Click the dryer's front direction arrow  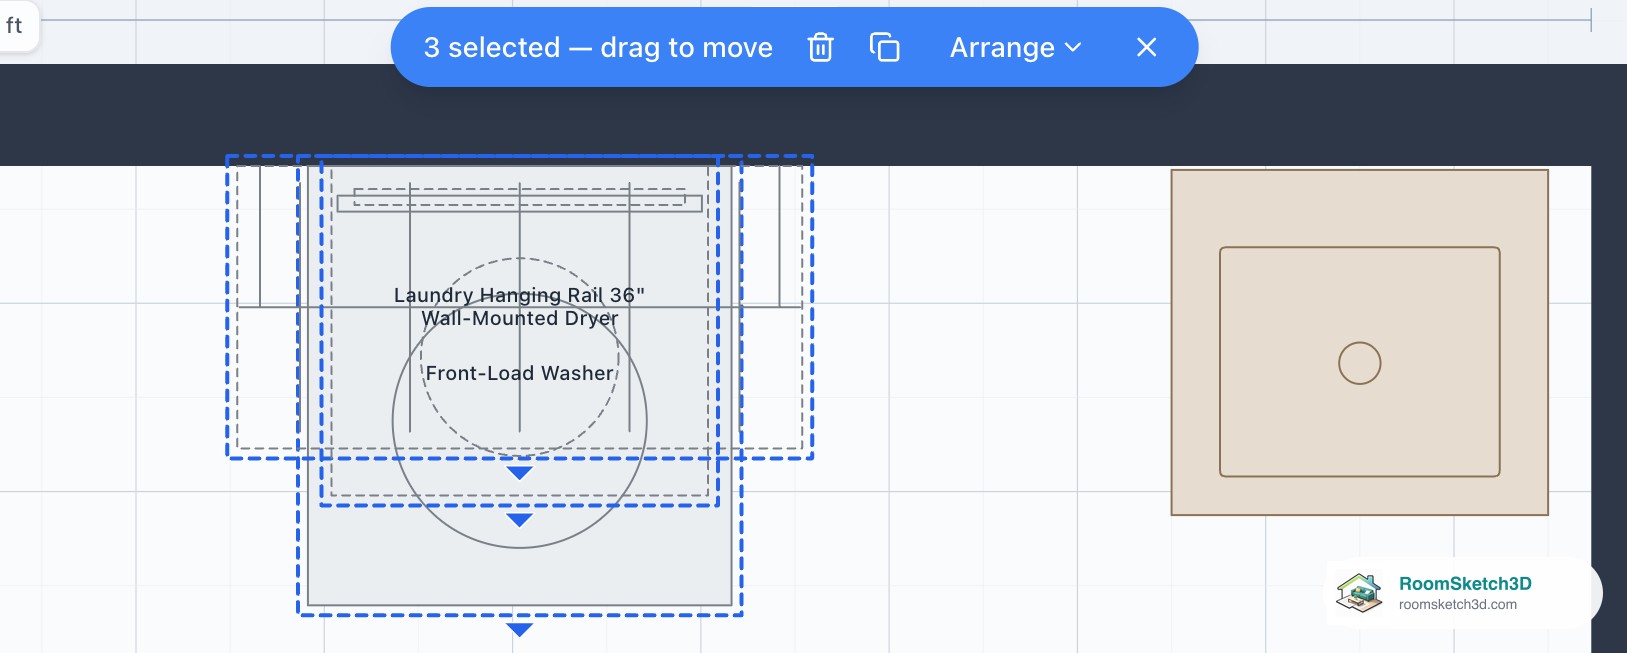tap(519, 520)
